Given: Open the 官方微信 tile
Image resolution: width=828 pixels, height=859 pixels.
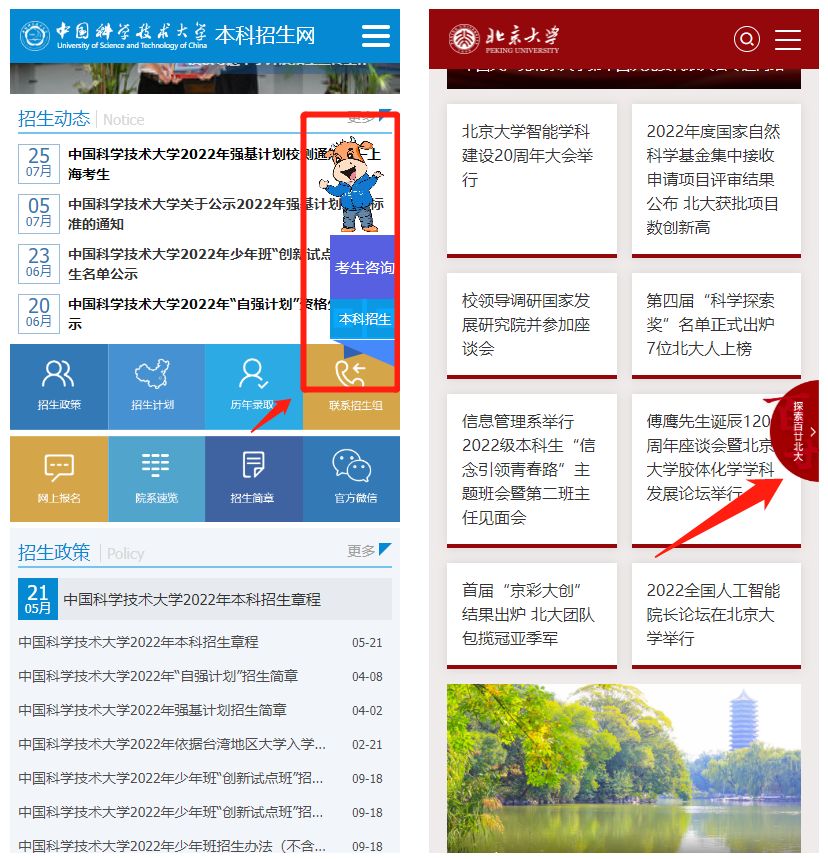Looking at the screenshot, I should [351, 479].
